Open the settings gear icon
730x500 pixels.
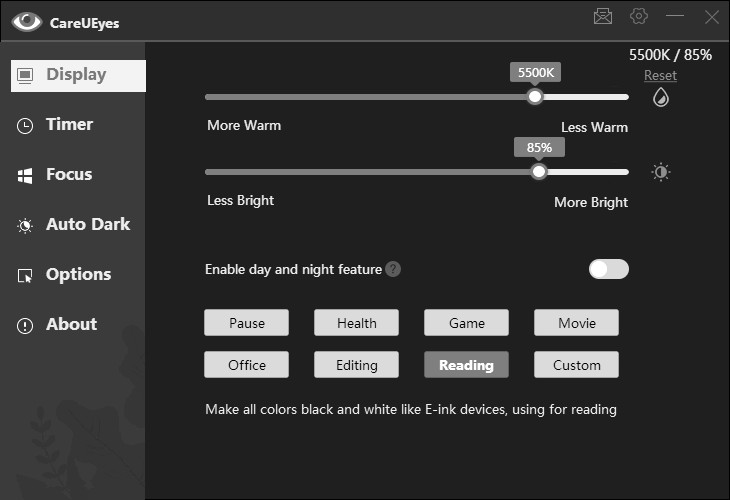[639, 16]
